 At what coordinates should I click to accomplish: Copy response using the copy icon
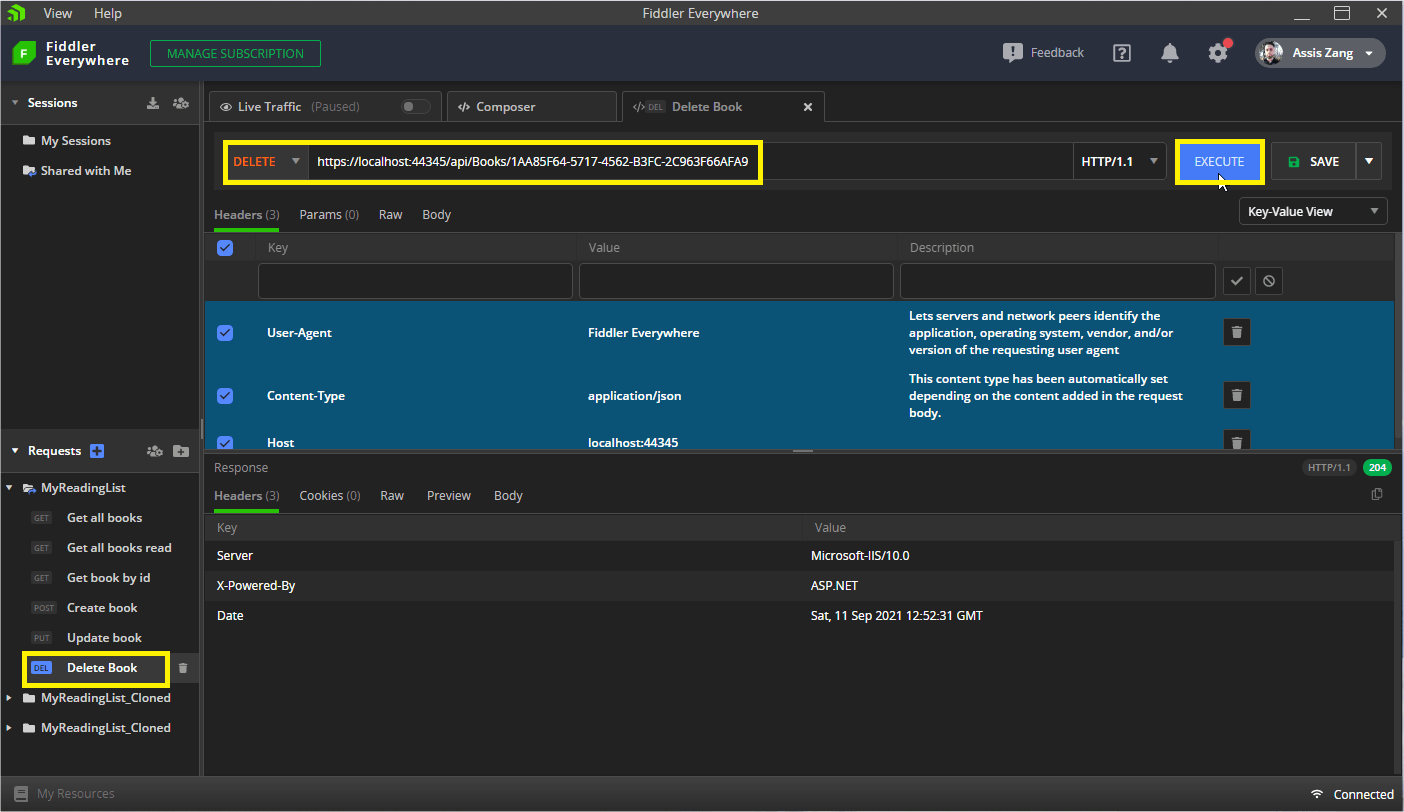1377,495
